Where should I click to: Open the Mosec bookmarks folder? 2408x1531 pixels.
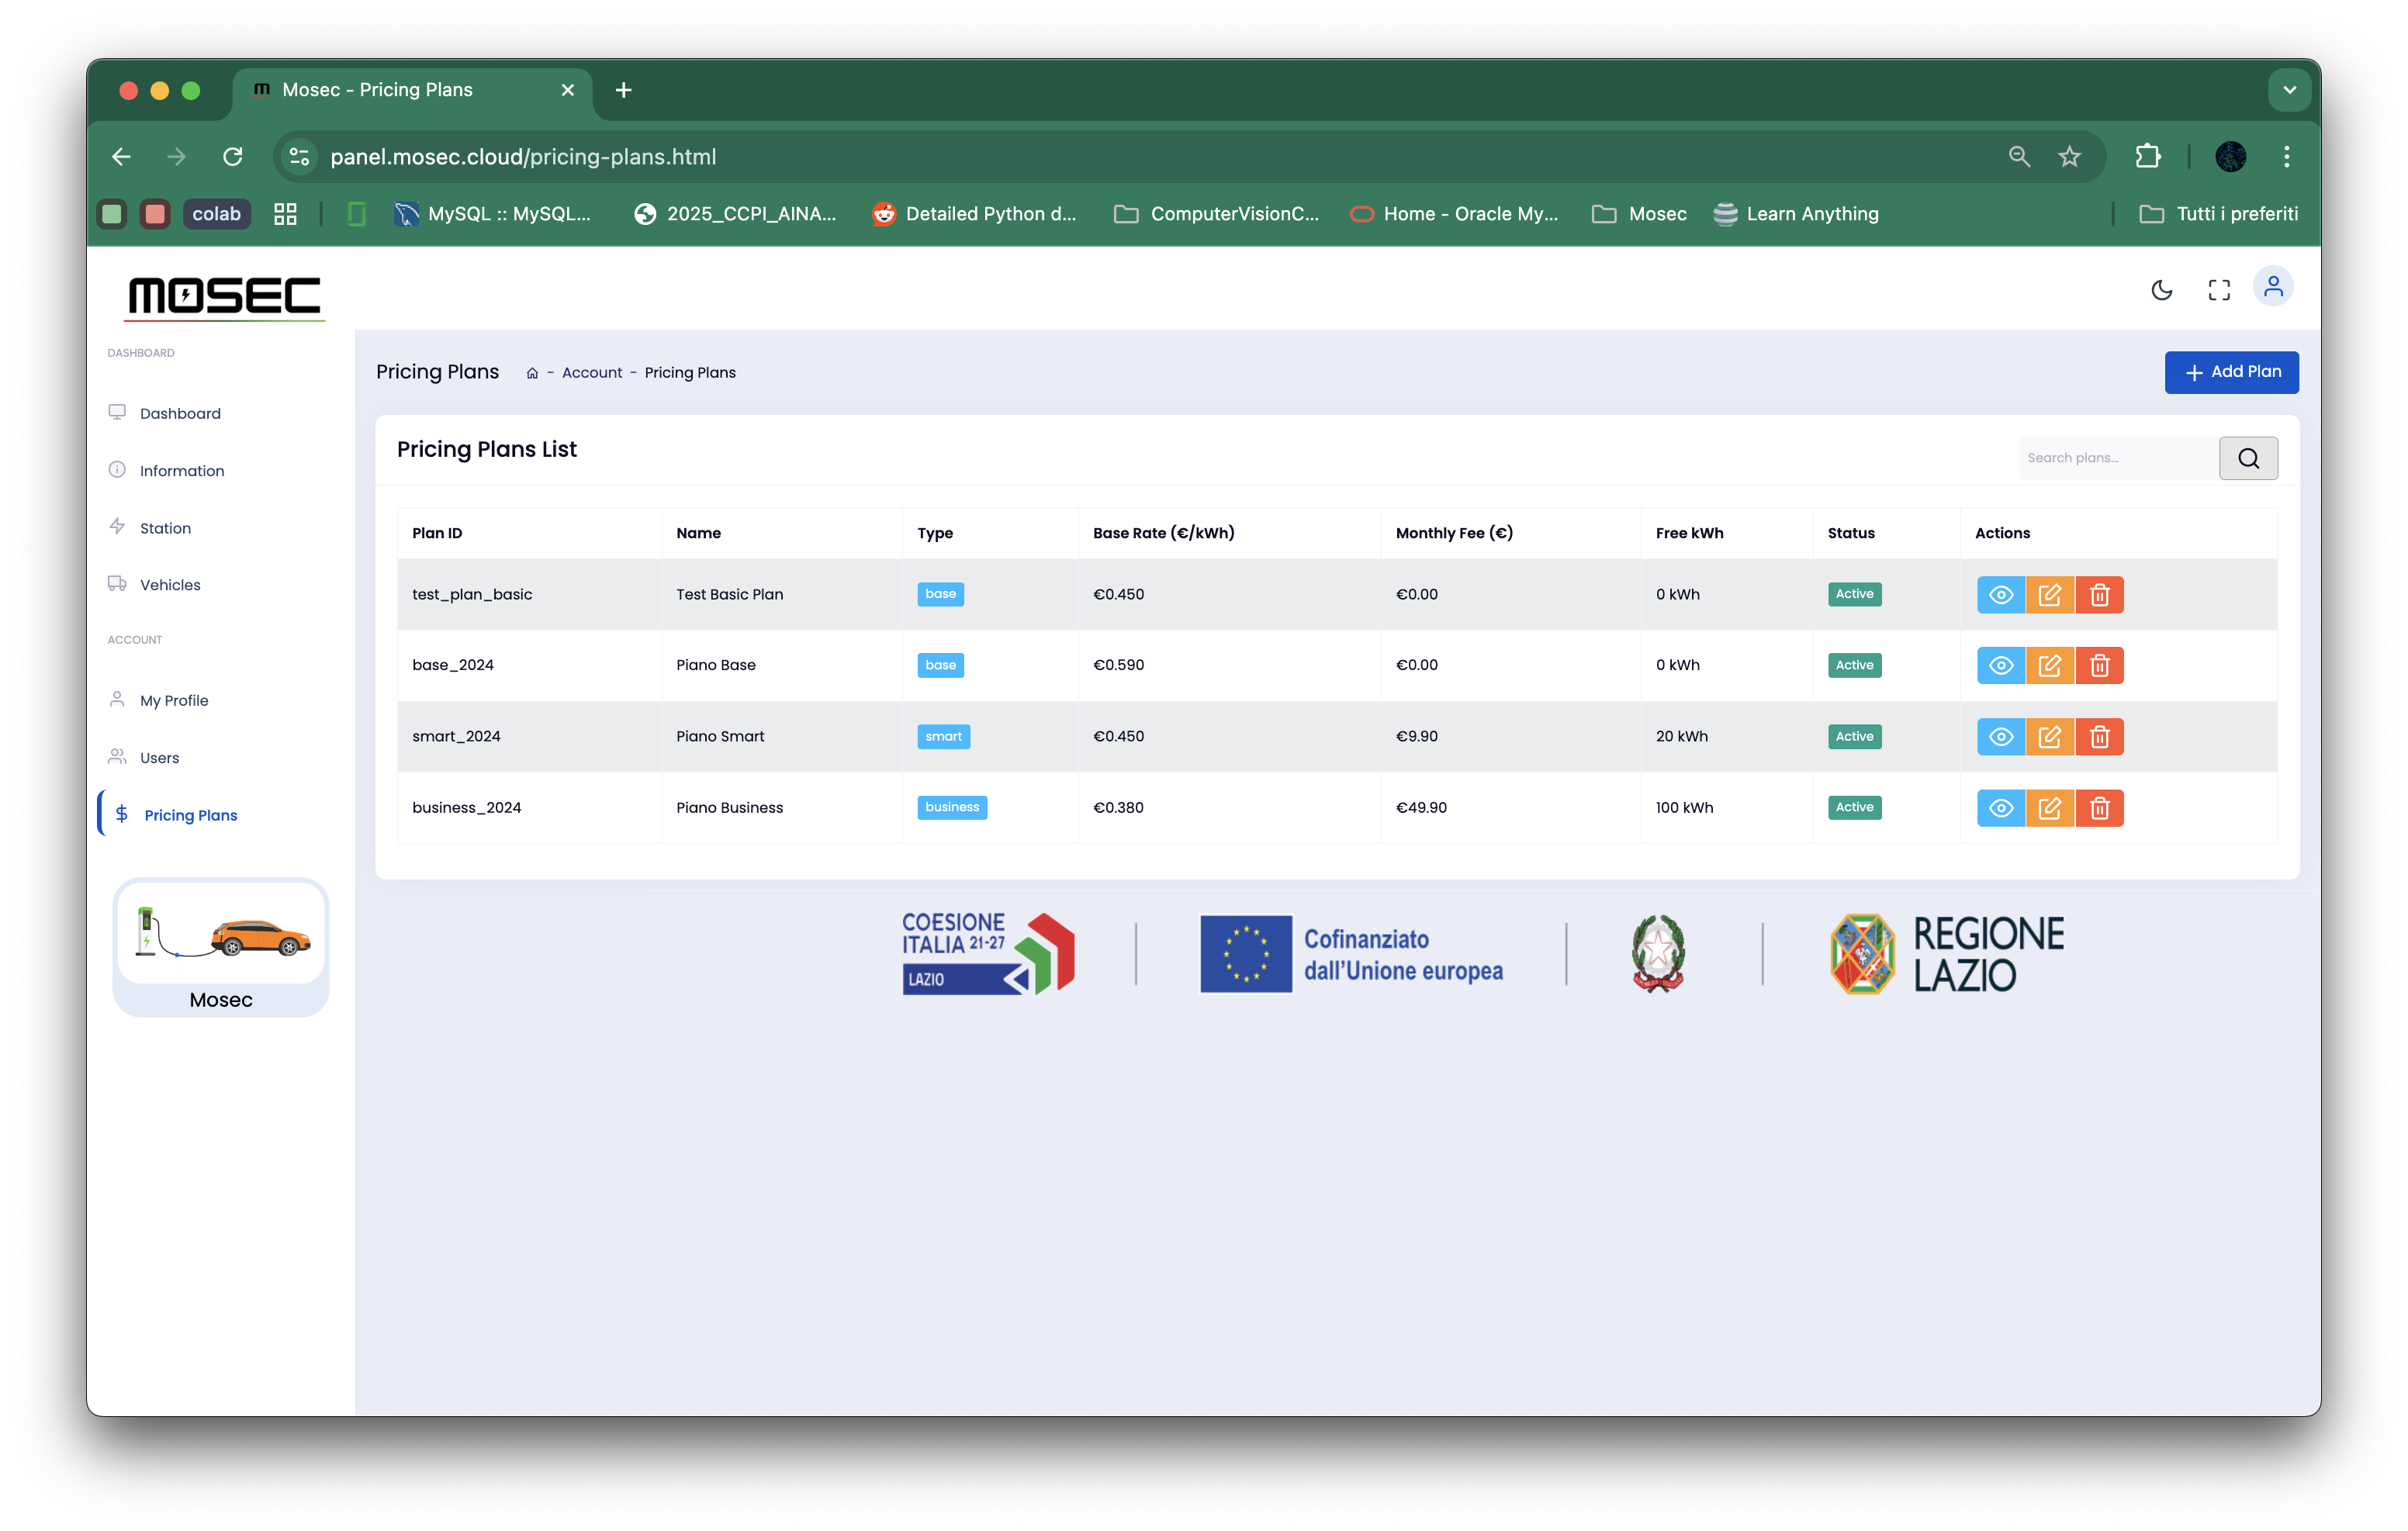pyautogui.click(x=1639, y=214)
